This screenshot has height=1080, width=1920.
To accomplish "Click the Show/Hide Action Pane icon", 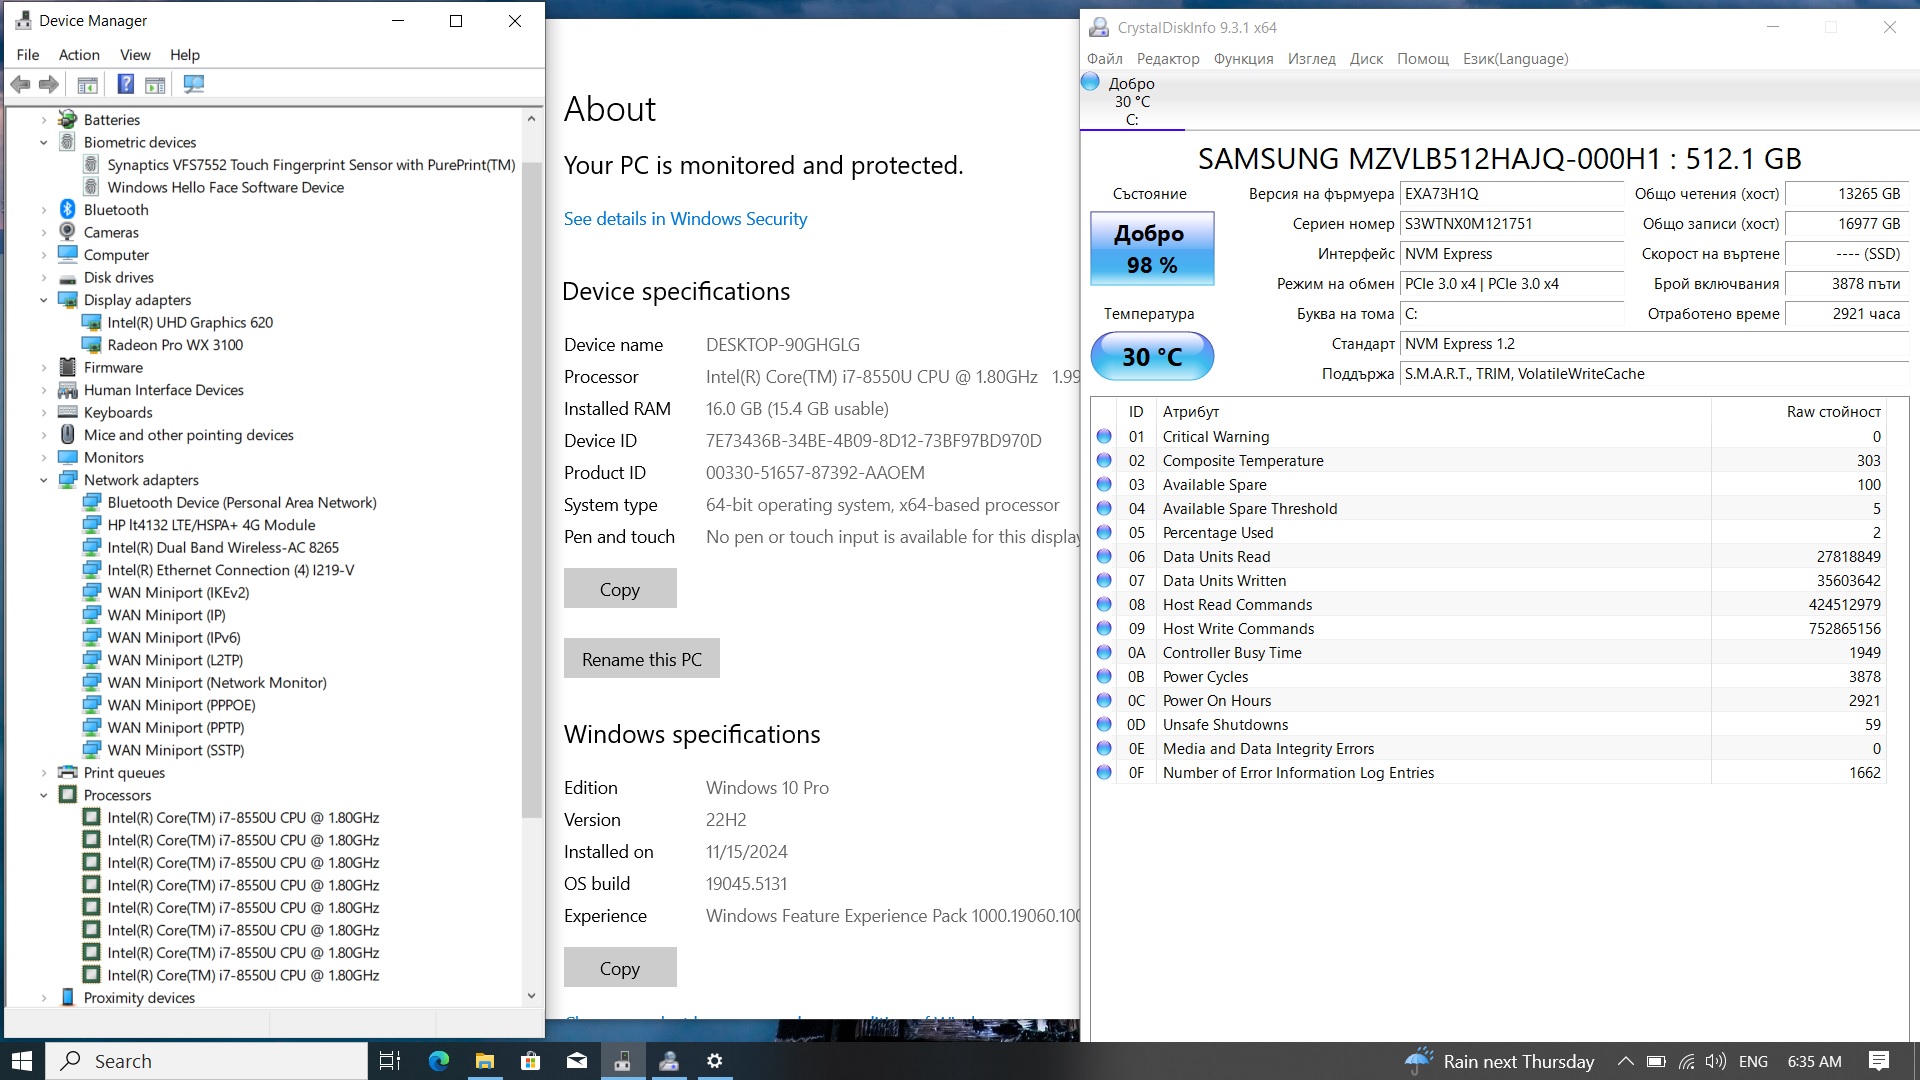I will pyautogui.click(x=155, y=85).
